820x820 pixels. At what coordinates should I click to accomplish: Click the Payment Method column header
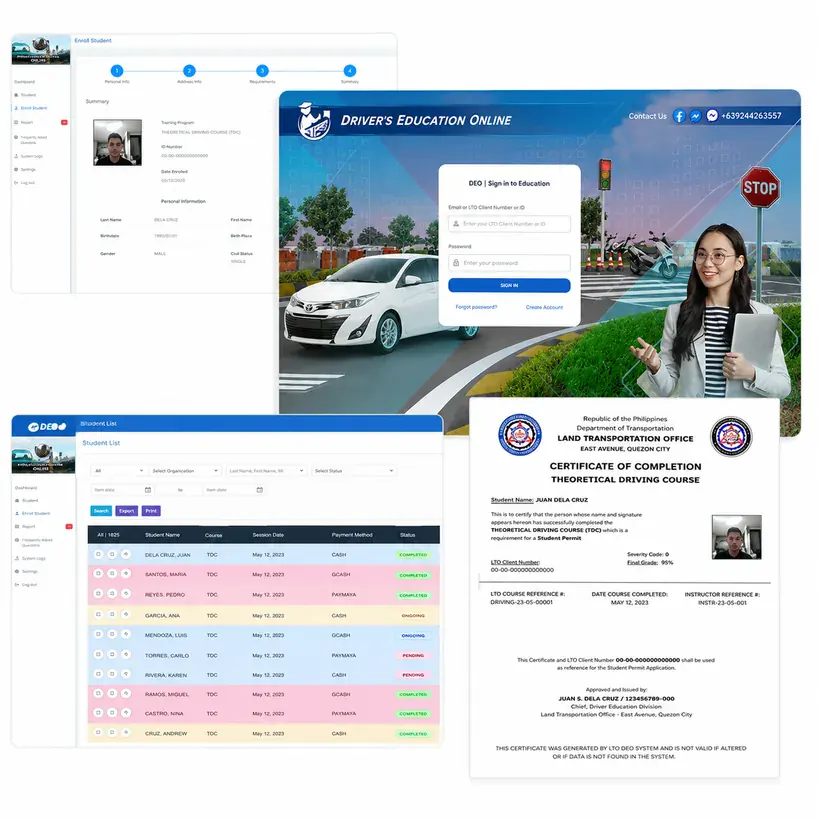tap(352, 535)
